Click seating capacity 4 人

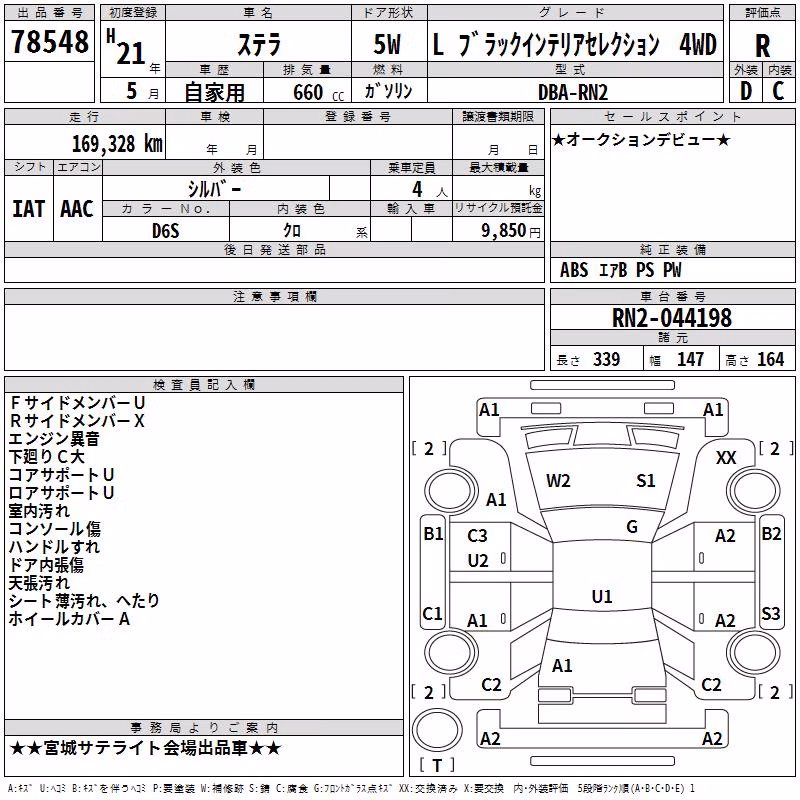430,190
